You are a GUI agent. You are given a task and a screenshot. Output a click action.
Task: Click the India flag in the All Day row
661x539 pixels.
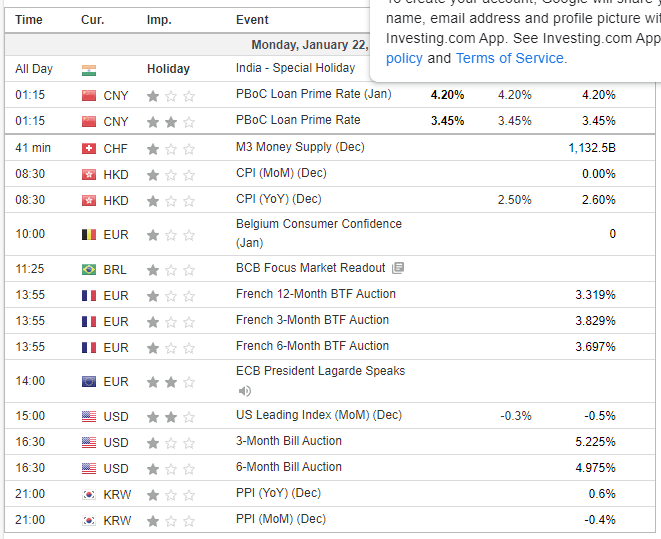point(89,69)
